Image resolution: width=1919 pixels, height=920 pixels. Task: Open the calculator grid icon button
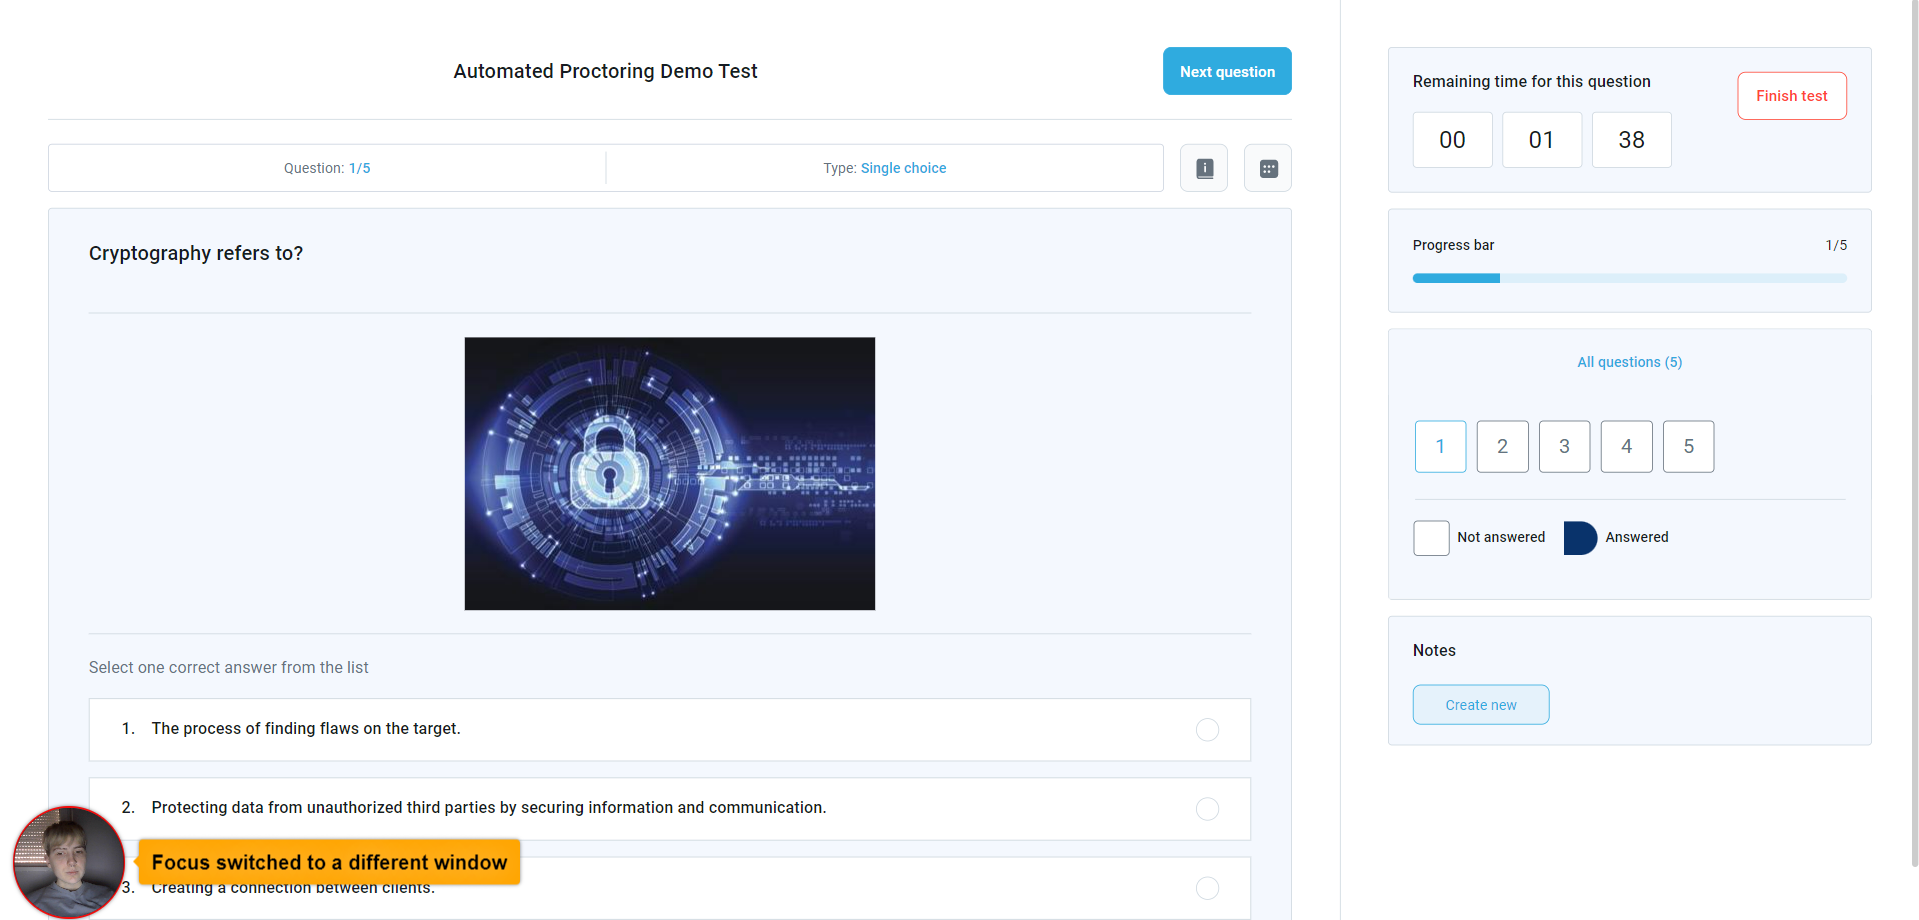1267,168
